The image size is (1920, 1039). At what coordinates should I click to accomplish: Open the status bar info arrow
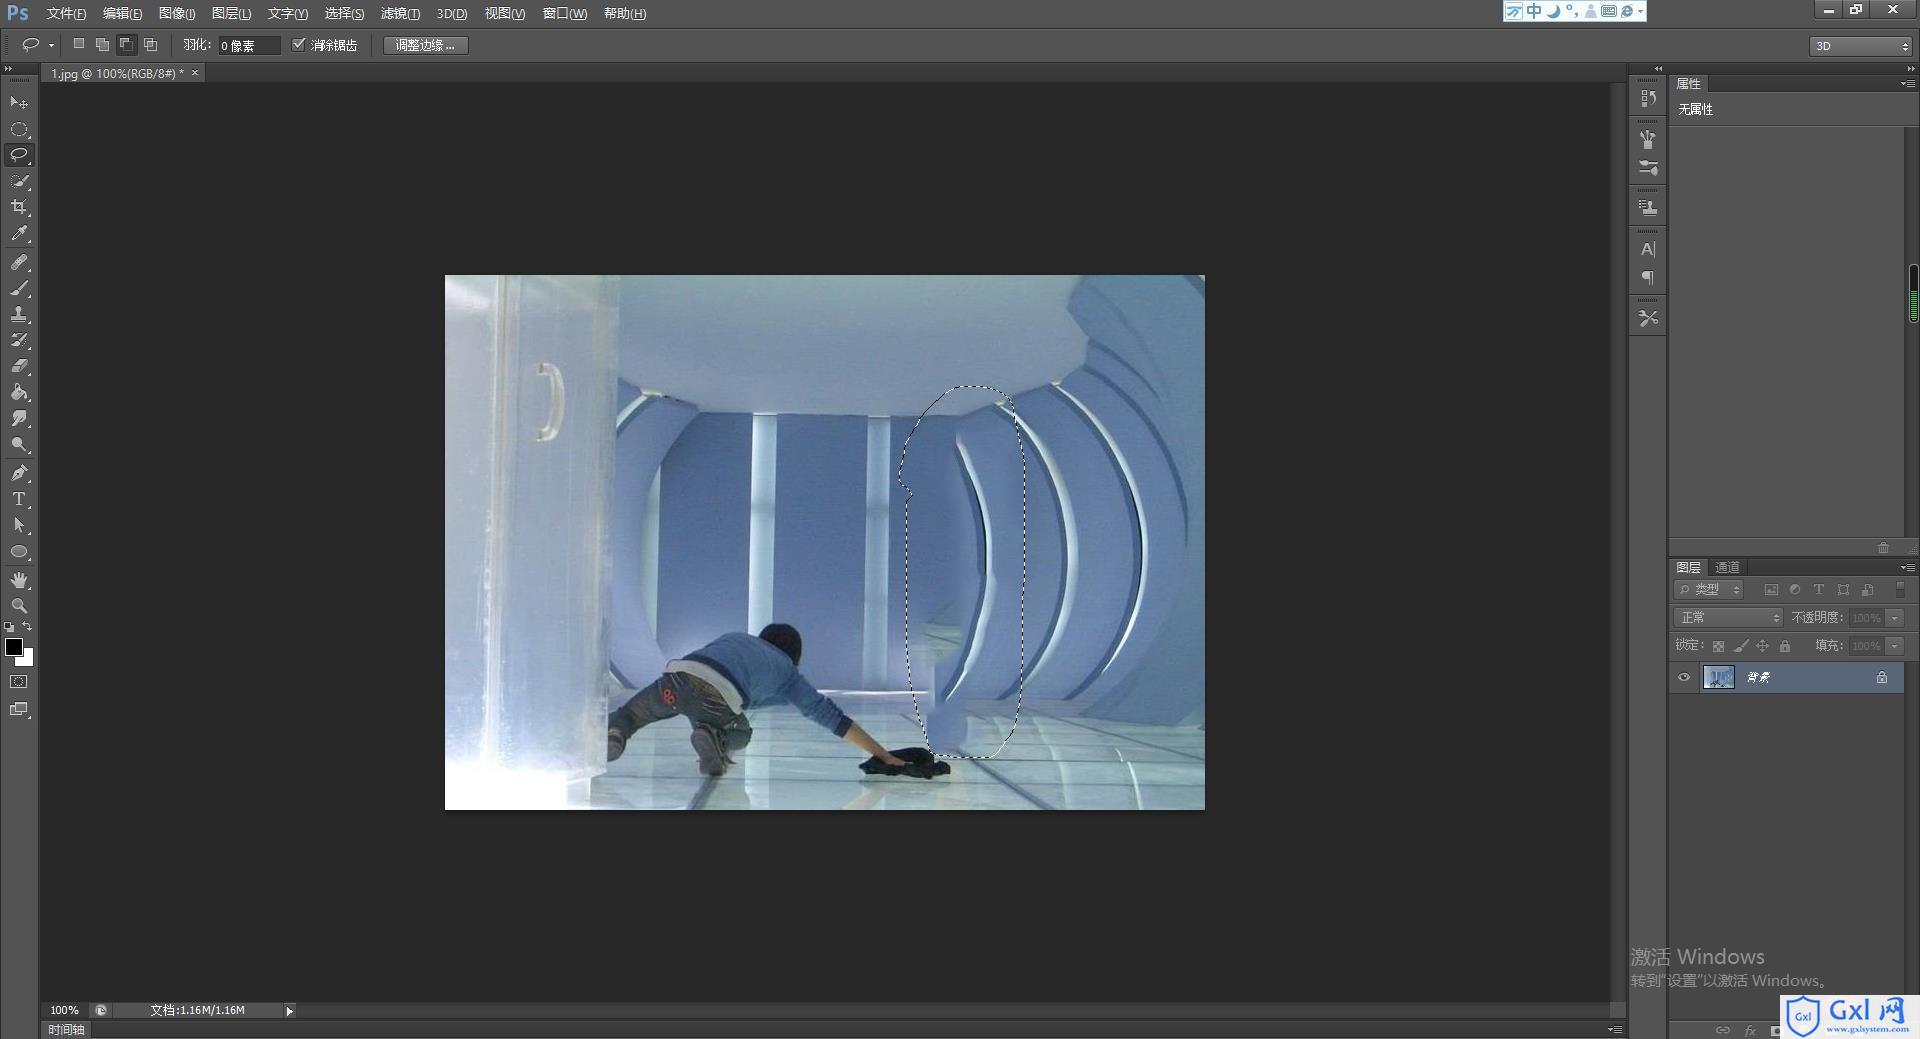290,1011
